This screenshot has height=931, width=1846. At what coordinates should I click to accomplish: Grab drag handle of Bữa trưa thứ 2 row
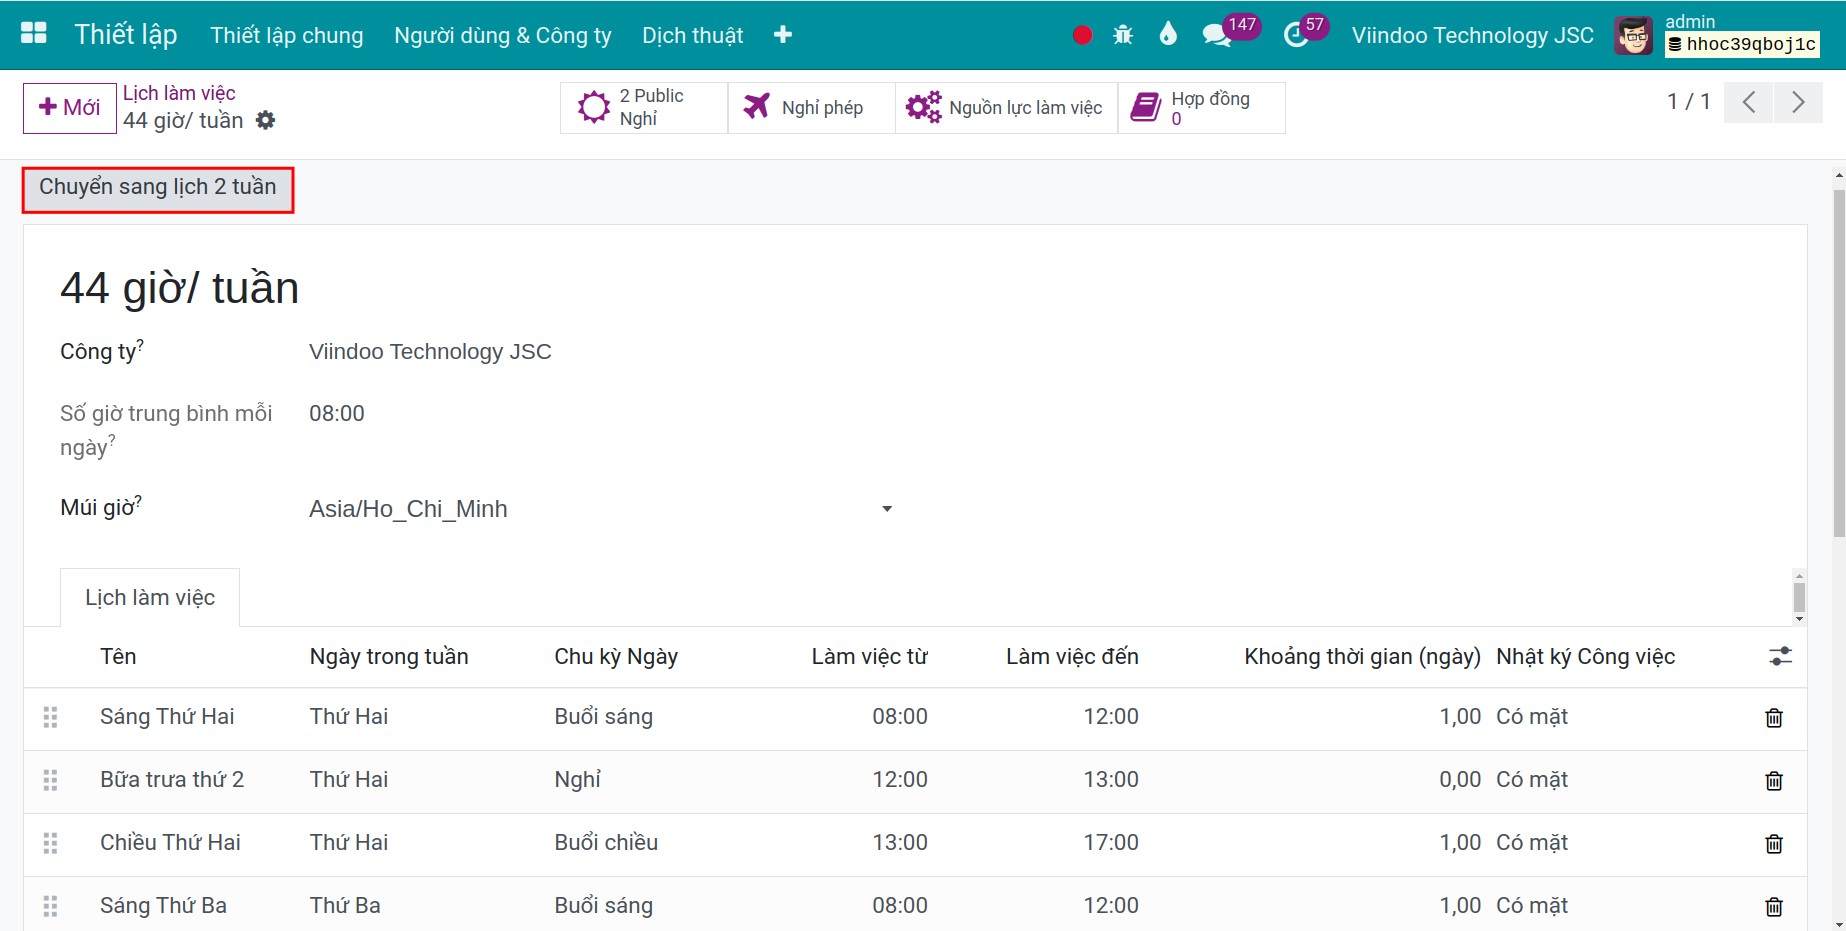click(50, 780)
